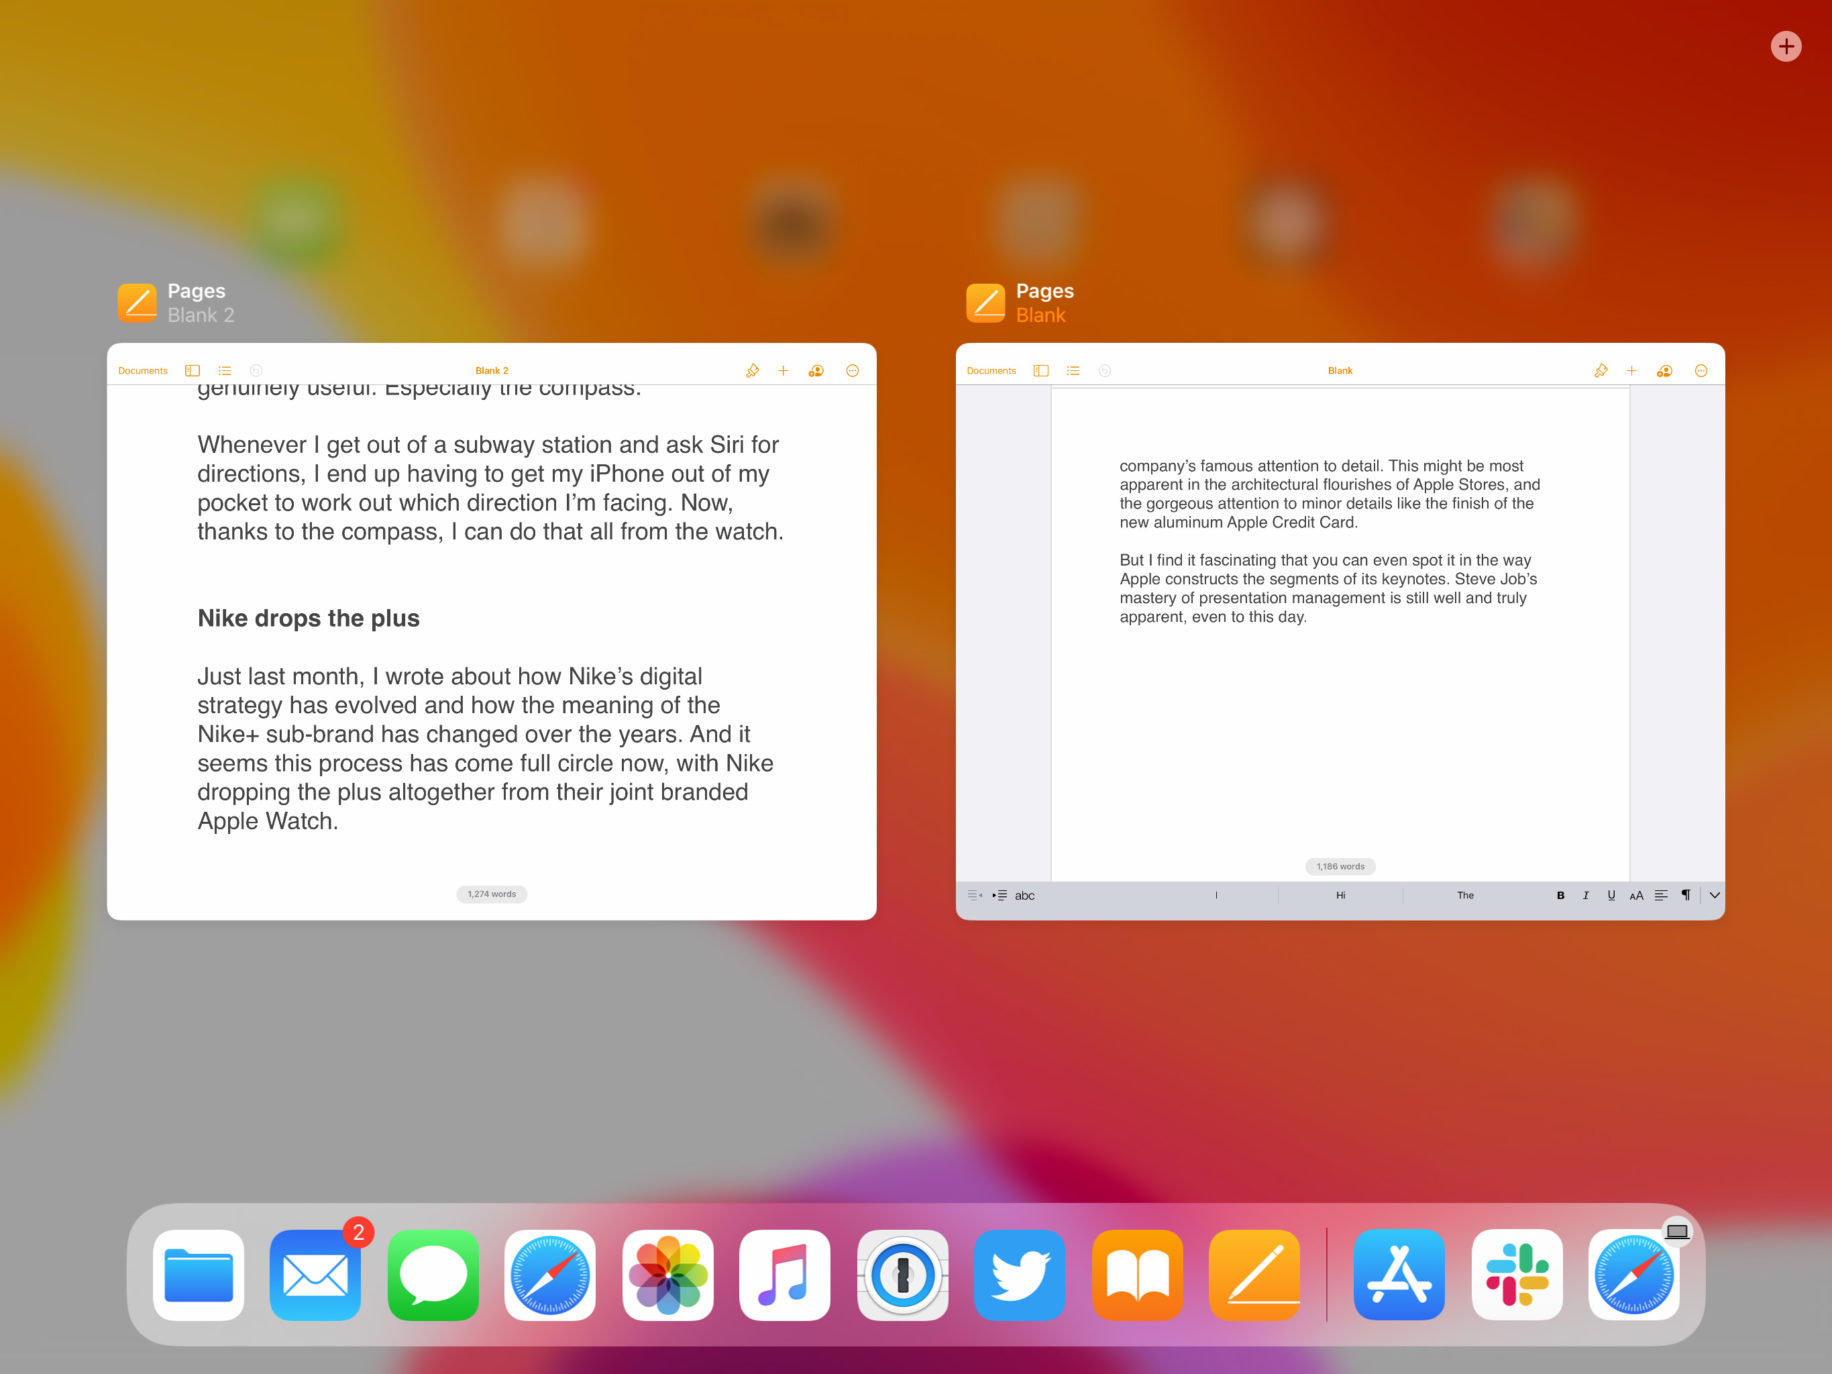This screenshot has width=1832, height=1374.
Task: Collapse the shortcut bar with the chevron
Action: [1715, 895]
